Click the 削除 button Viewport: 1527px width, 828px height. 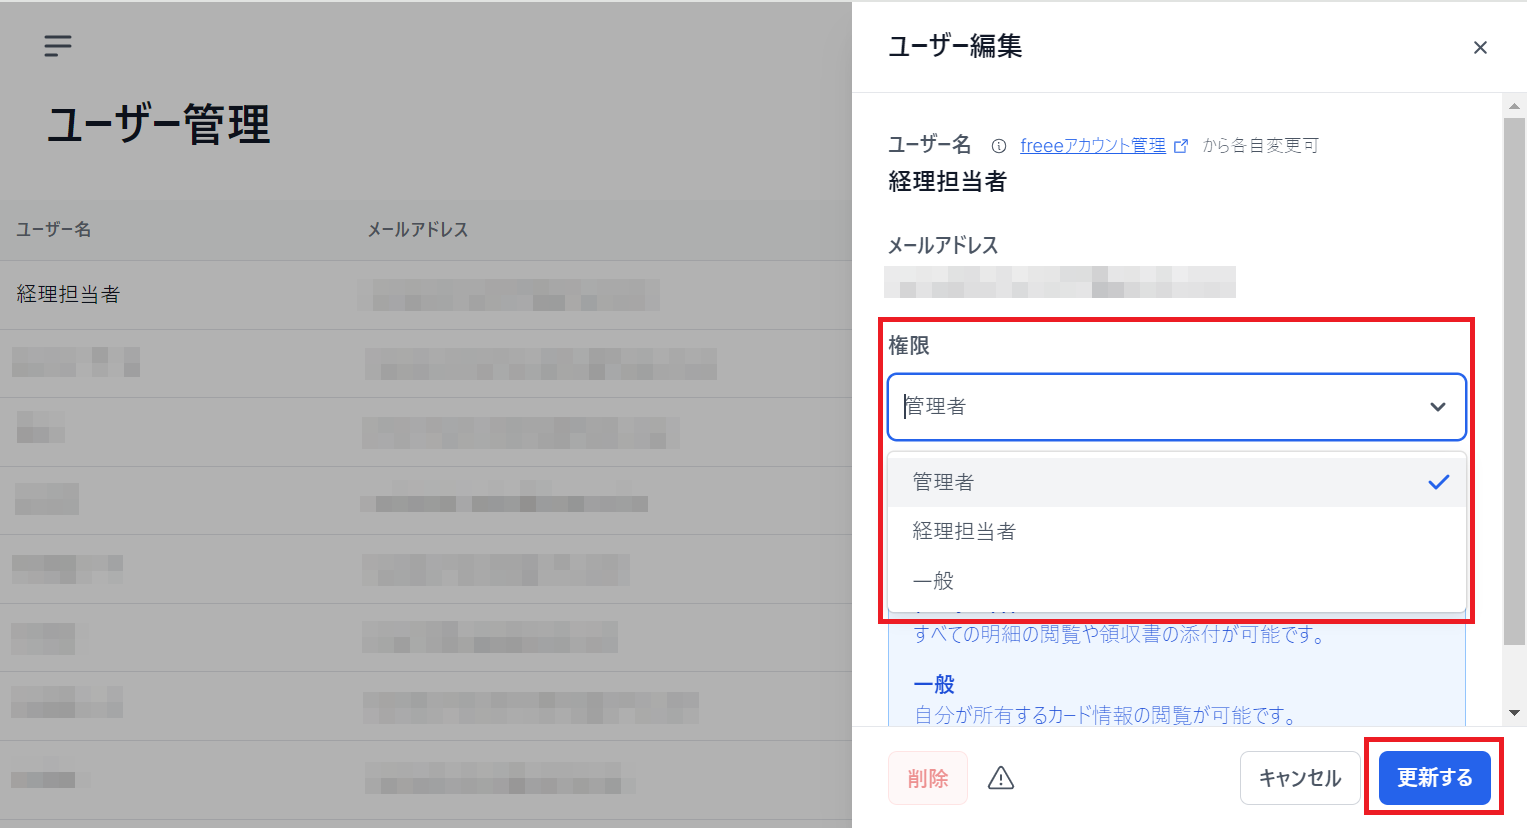point(928,778)
